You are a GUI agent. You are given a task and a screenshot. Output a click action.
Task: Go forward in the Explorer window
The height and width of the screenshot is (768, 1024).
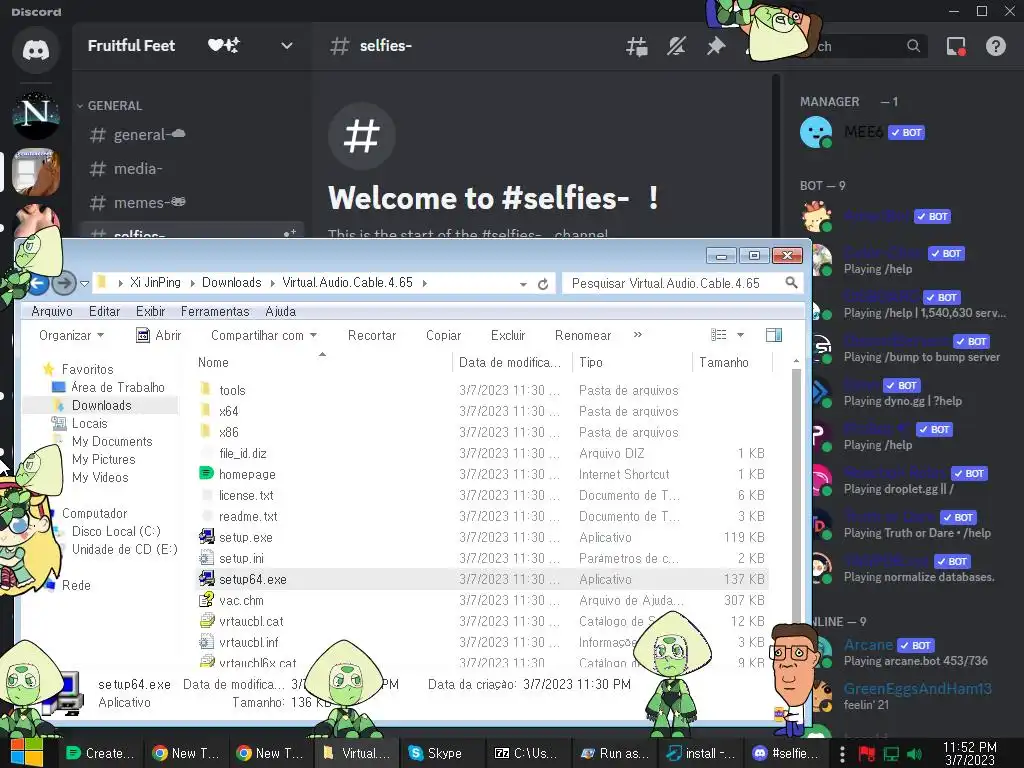(x=63, y=283)
